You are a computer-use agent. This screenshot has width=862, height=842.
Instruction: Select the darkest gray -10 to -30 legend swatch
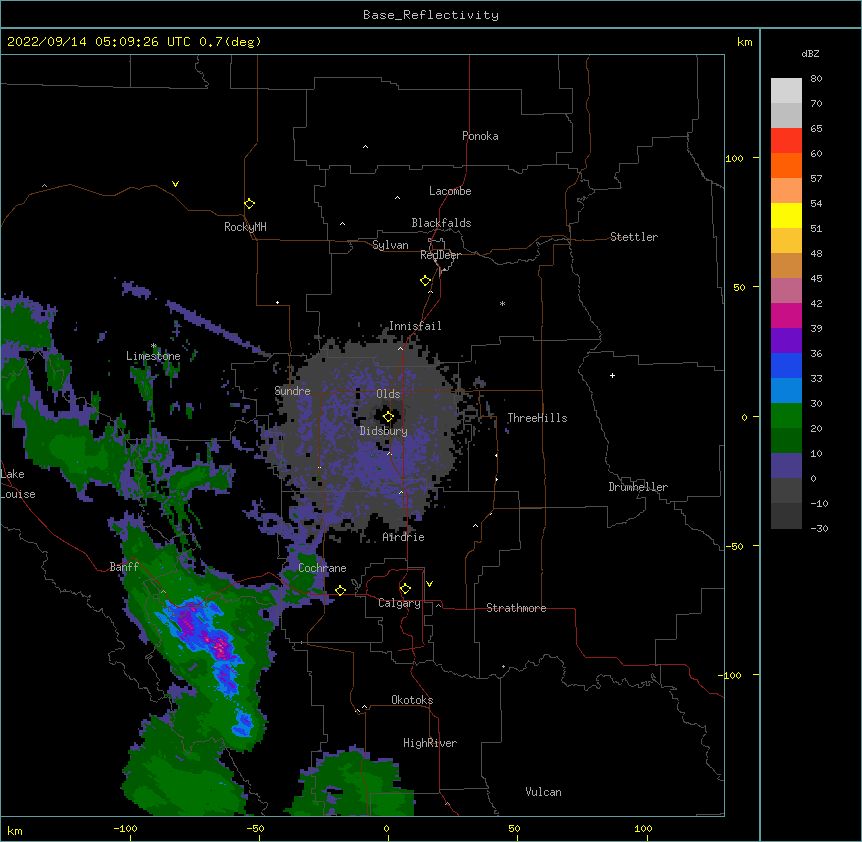786,516
